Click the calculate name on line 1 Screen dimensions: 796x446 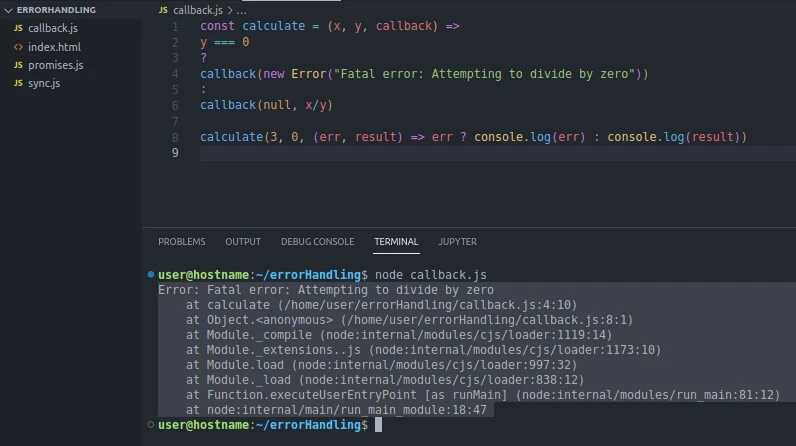(273, 26)
